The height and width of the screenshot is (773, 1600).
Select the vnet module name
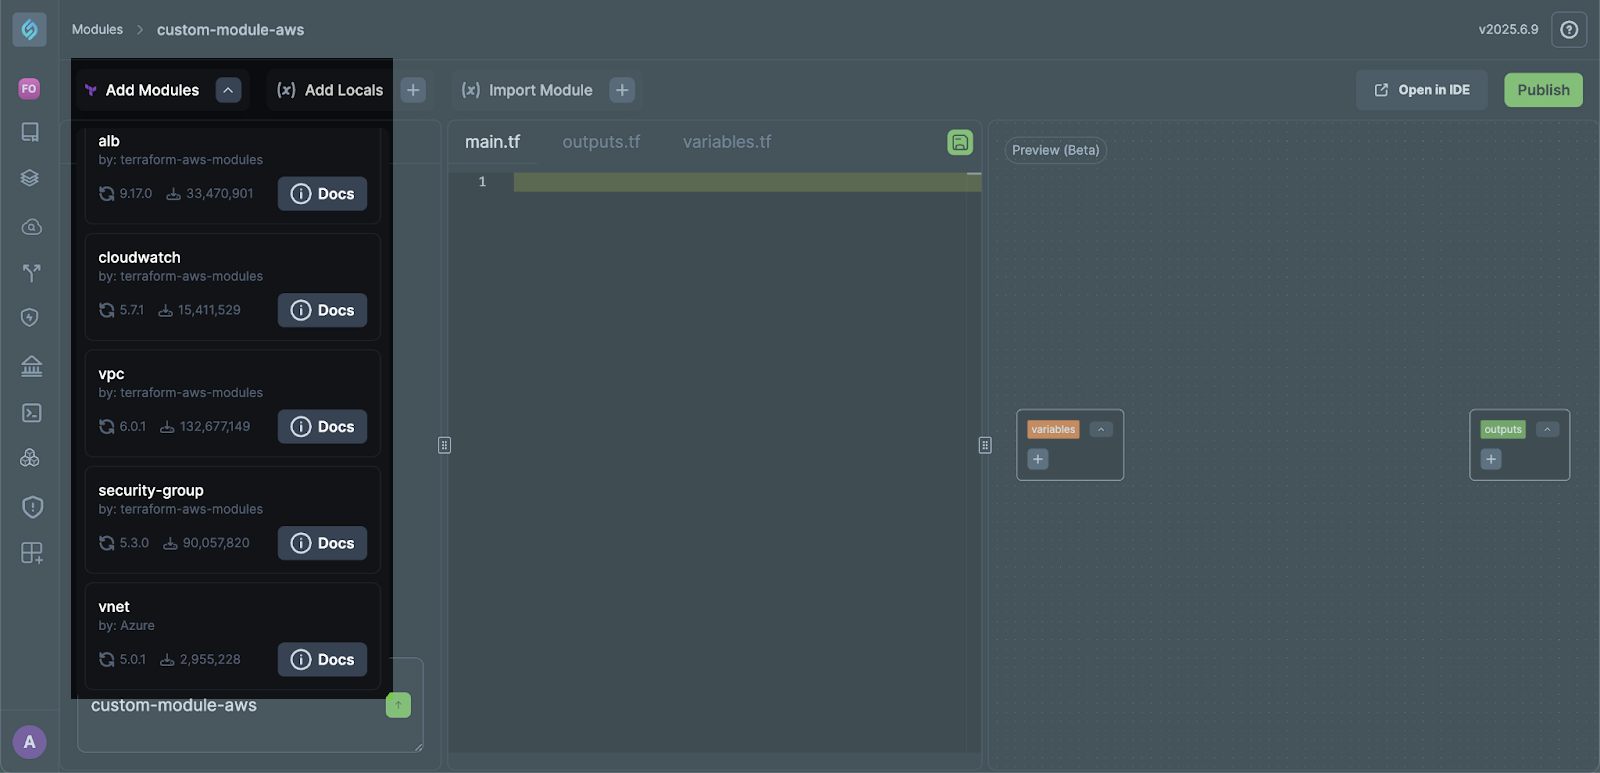[114, 607]
